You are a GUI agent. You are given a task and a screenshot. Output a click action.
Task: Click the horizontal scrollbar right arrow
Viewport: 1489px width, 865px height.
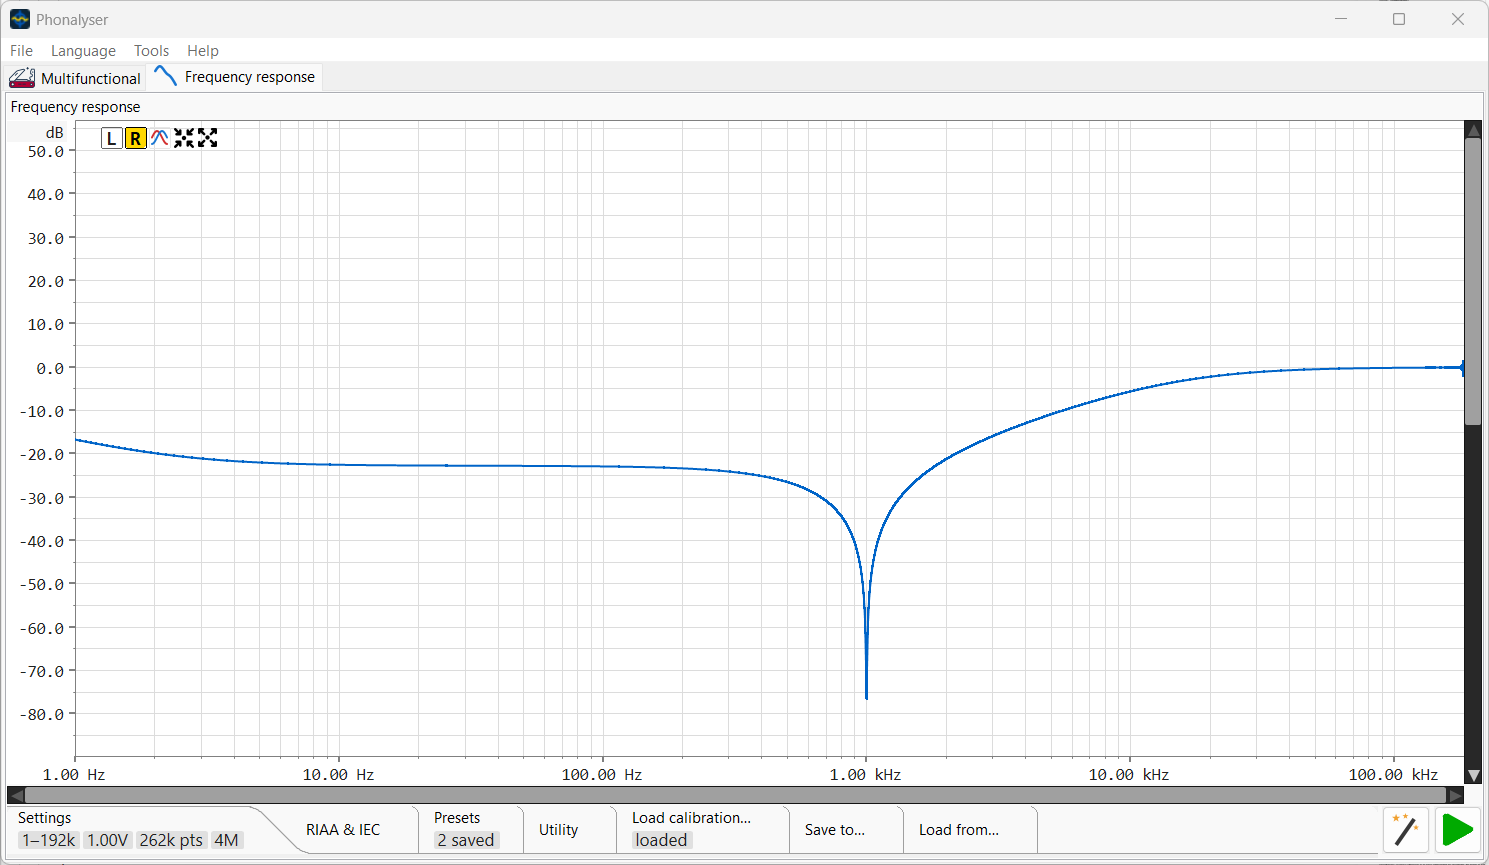tap(1456, 795)
